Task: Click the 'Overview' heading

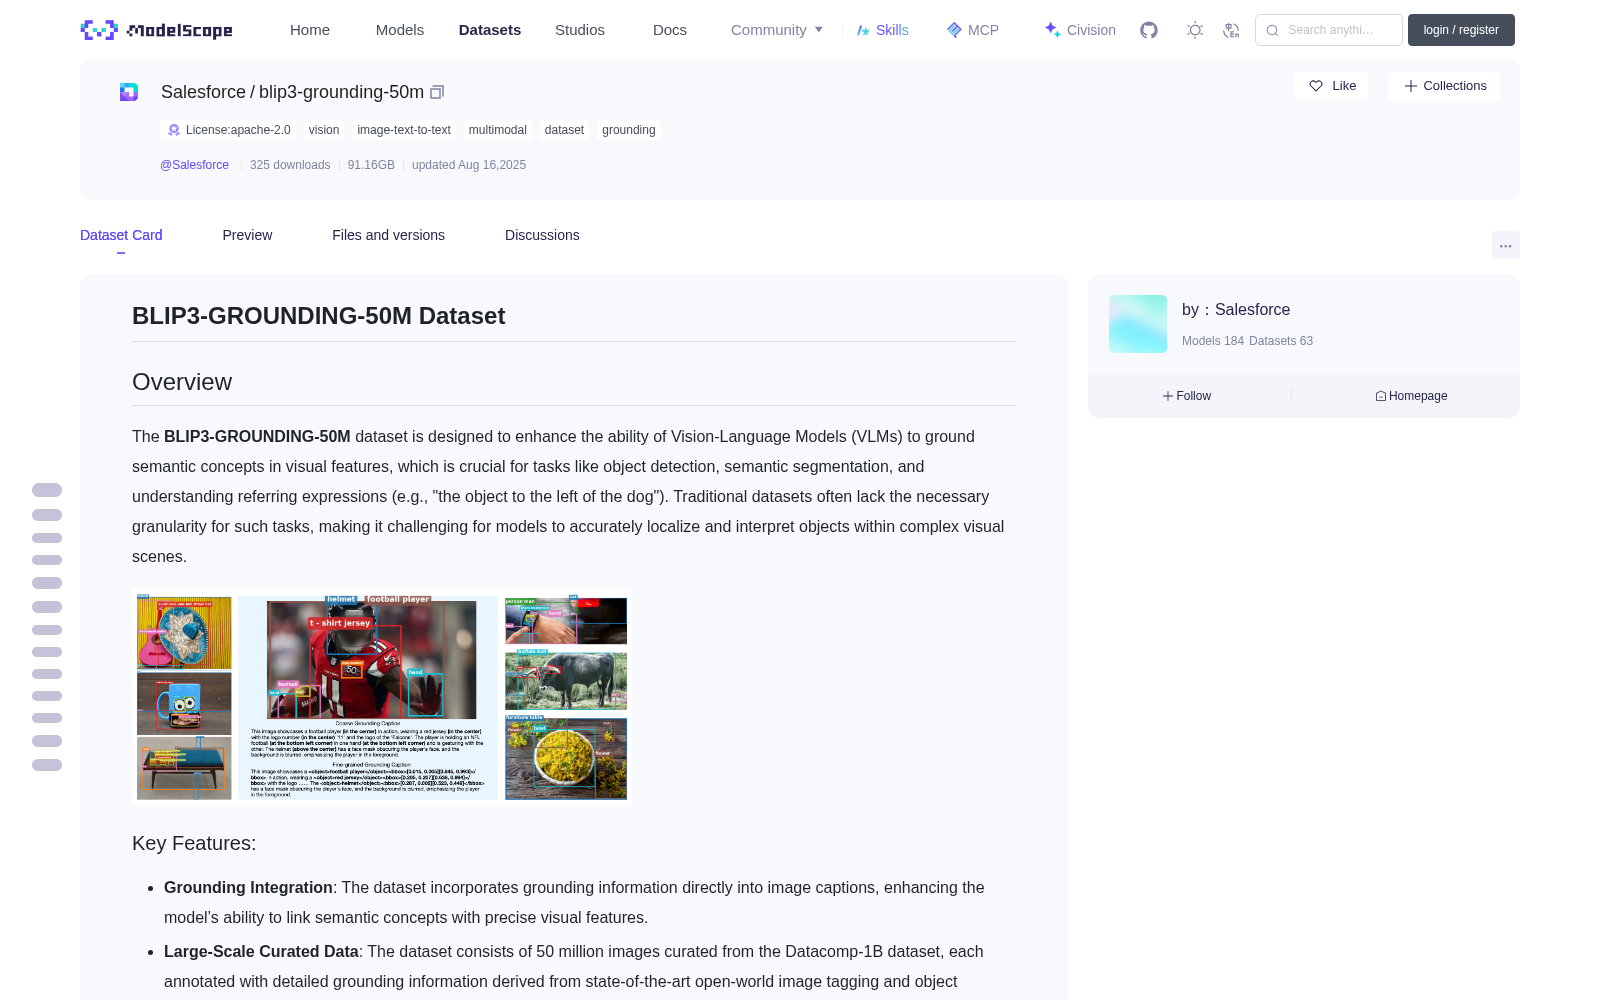Action: pyautogui.click(x=182, y=382)
